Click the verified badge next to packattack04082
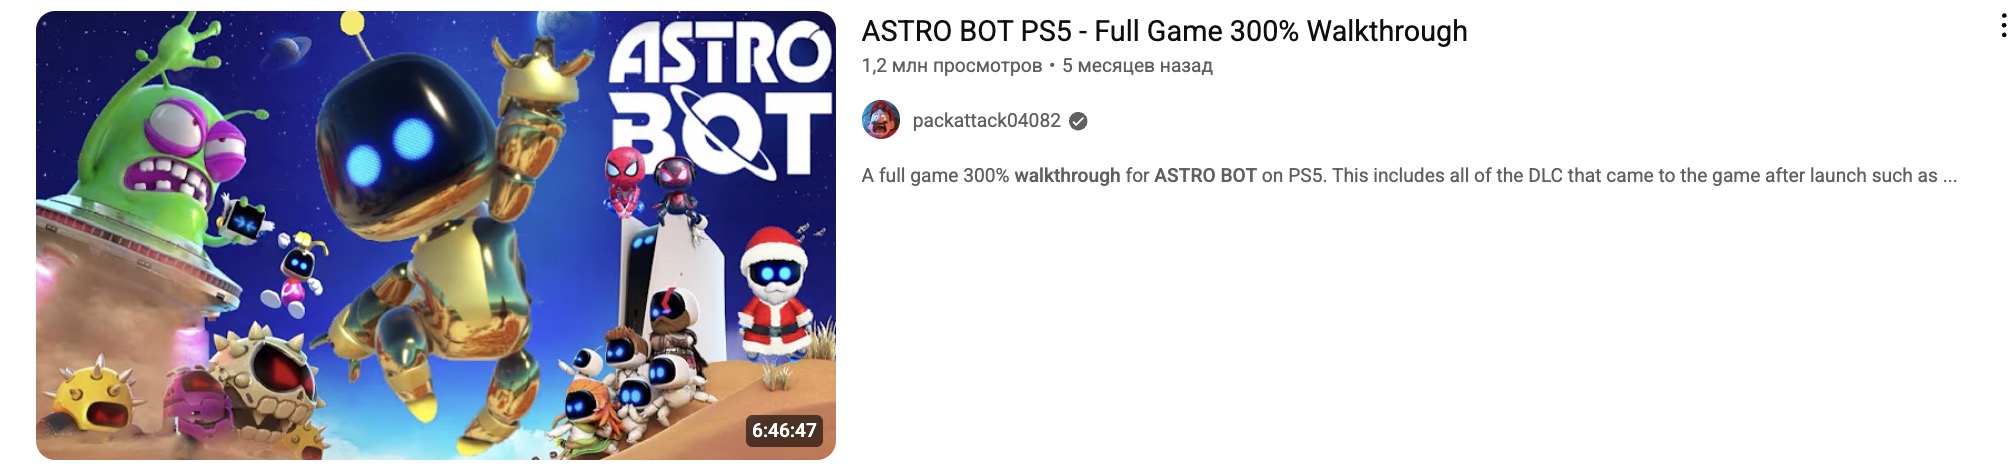 [x=1078, y=121]
